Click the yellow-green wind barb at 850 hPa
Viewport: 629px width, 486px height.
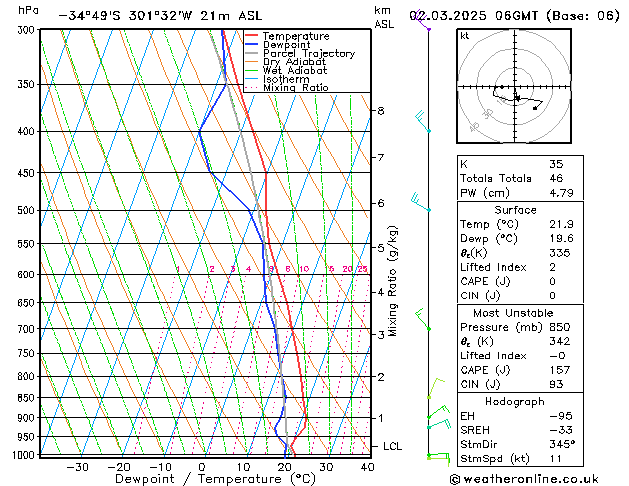pyautogui.click(x=436, y=388)
